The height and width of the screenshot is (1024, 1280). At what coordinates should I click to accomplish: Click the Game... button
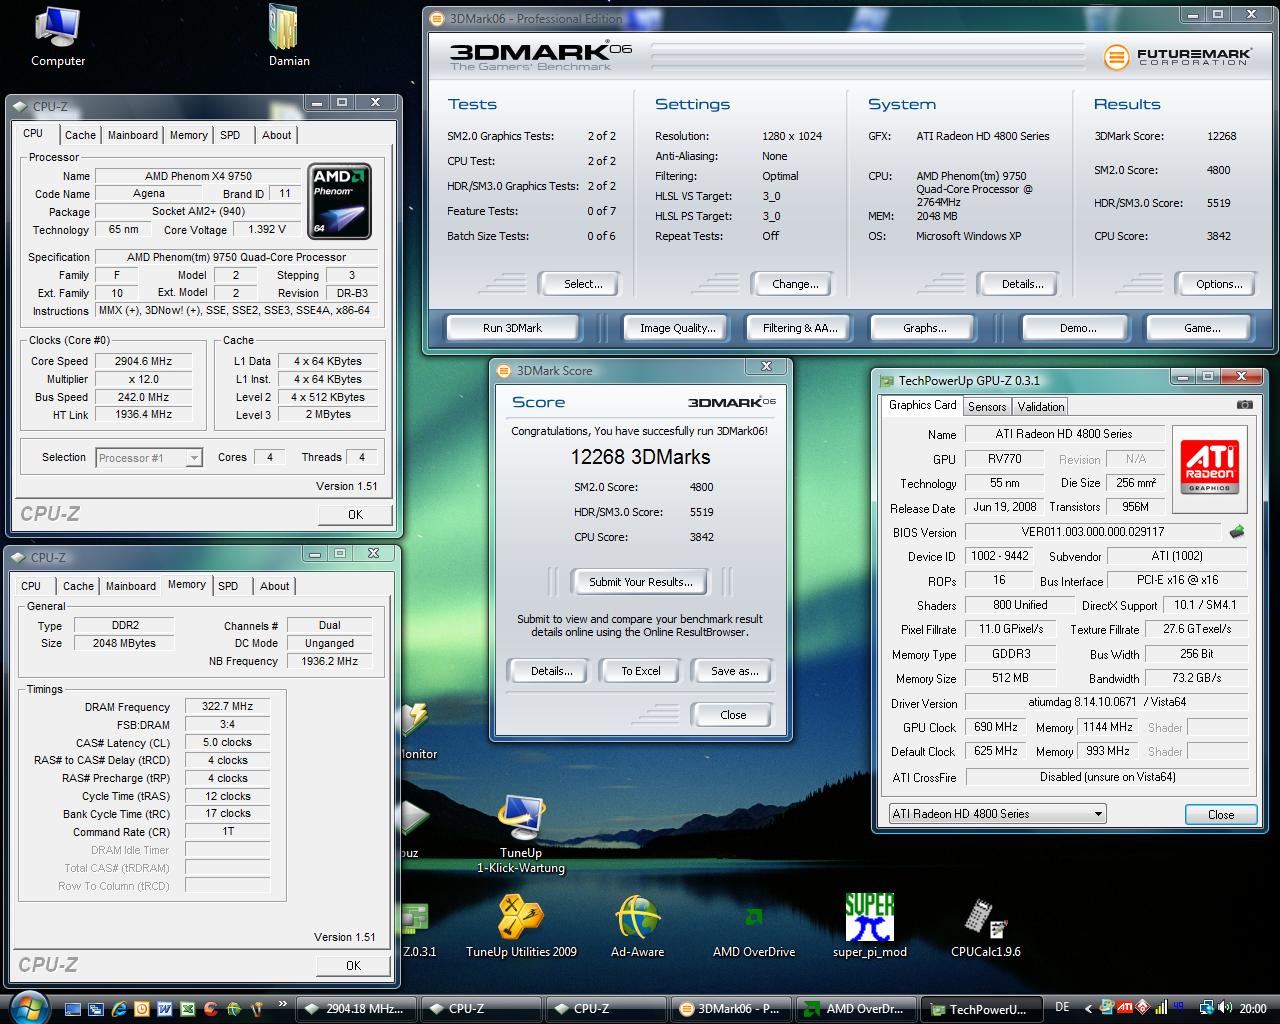point(1201,327)
